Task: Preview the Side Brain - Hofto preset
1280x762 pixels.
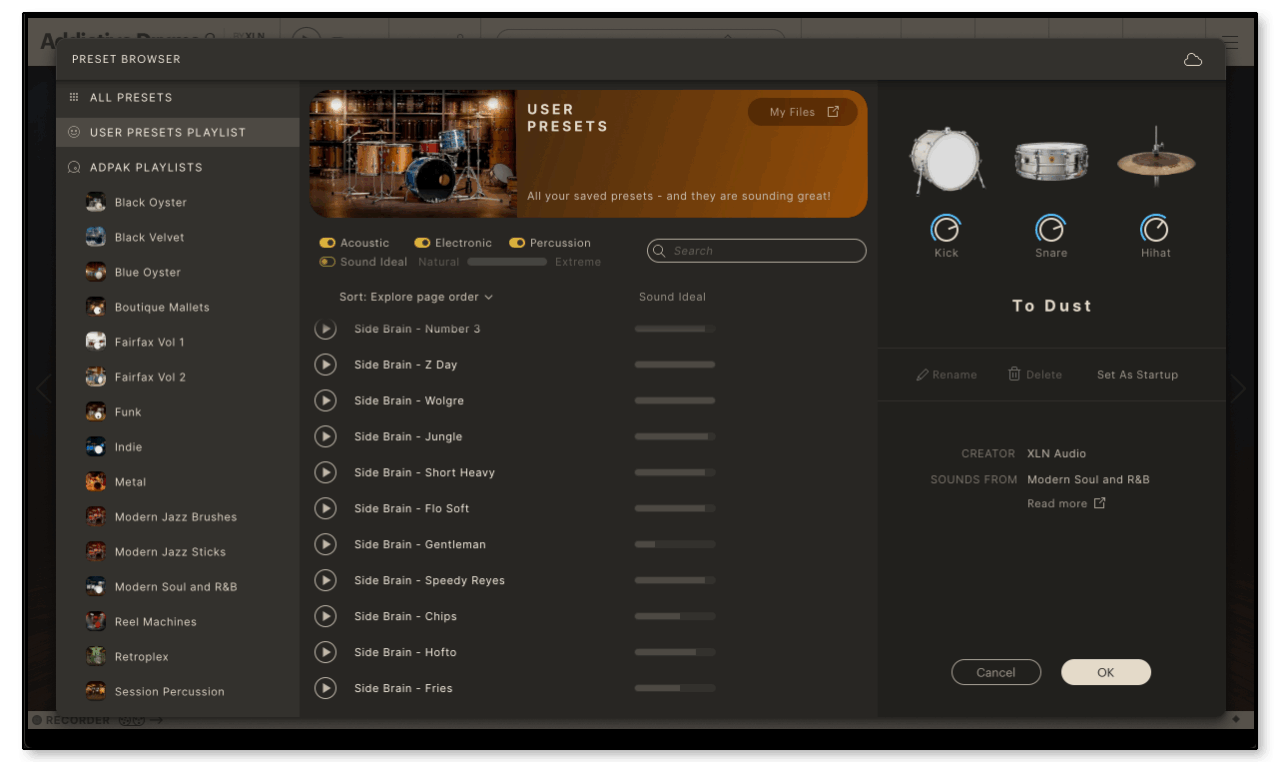Action: pyautogui.click(x=325, y=653)
